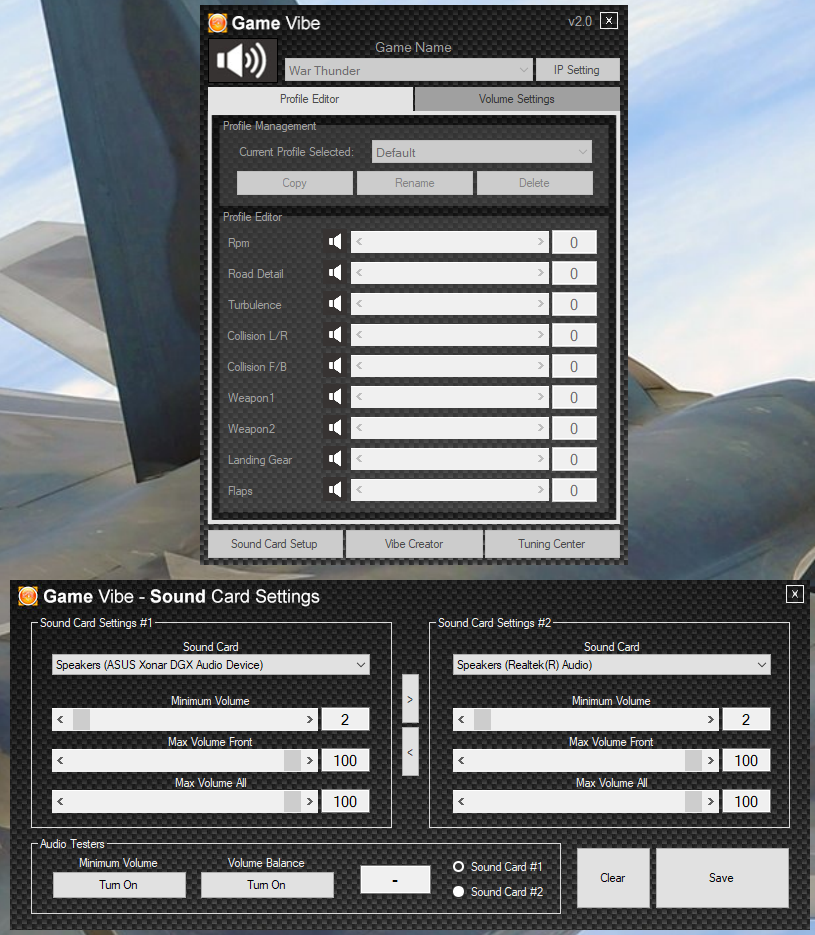
Task: Click the Game Vibe logo icon in main window
Action: point(218,23)
